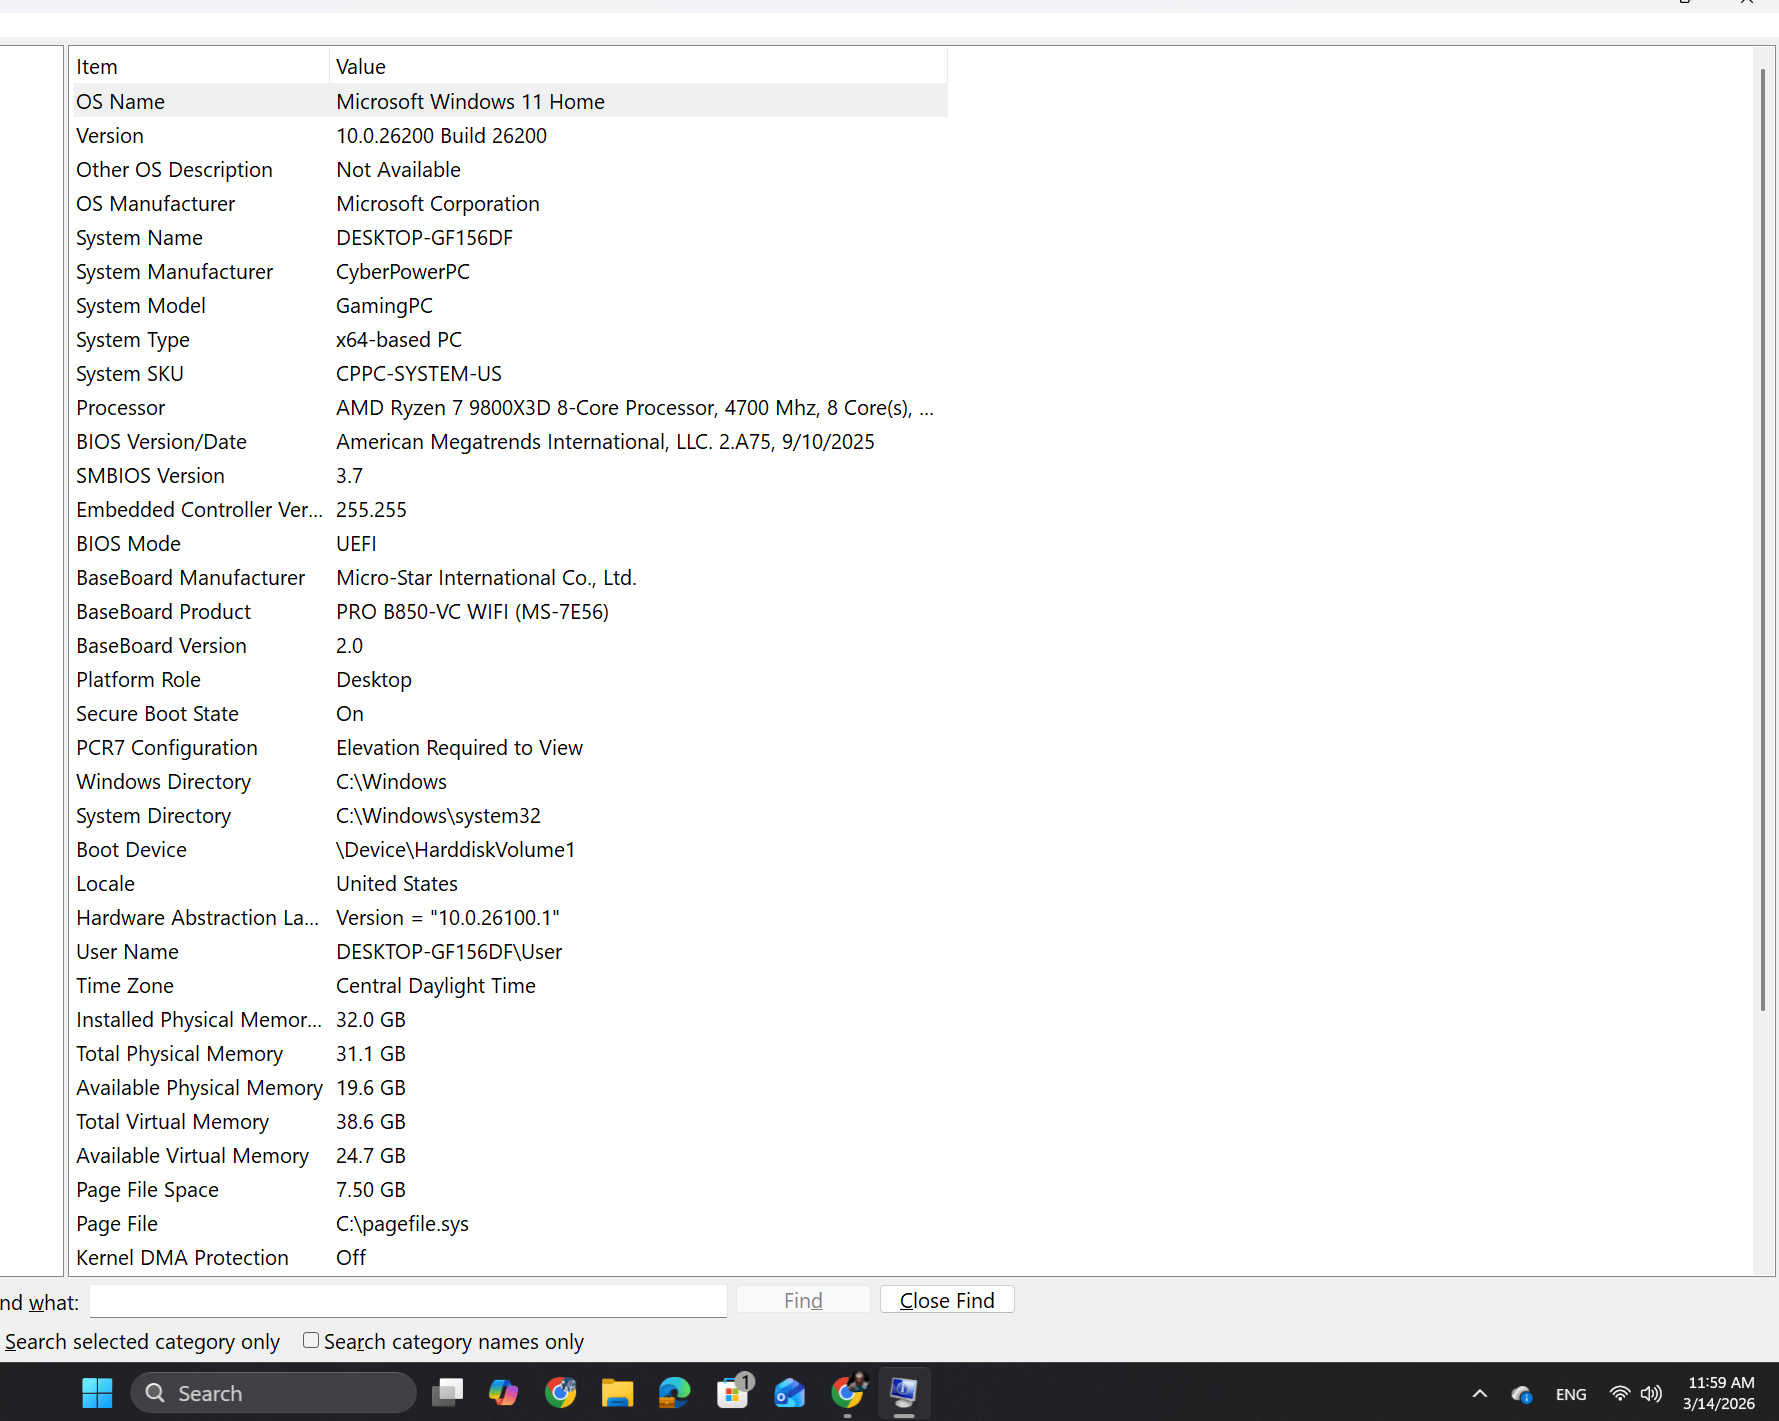
Task: Tick the Search category names only checkbox
Action: 311,1340
